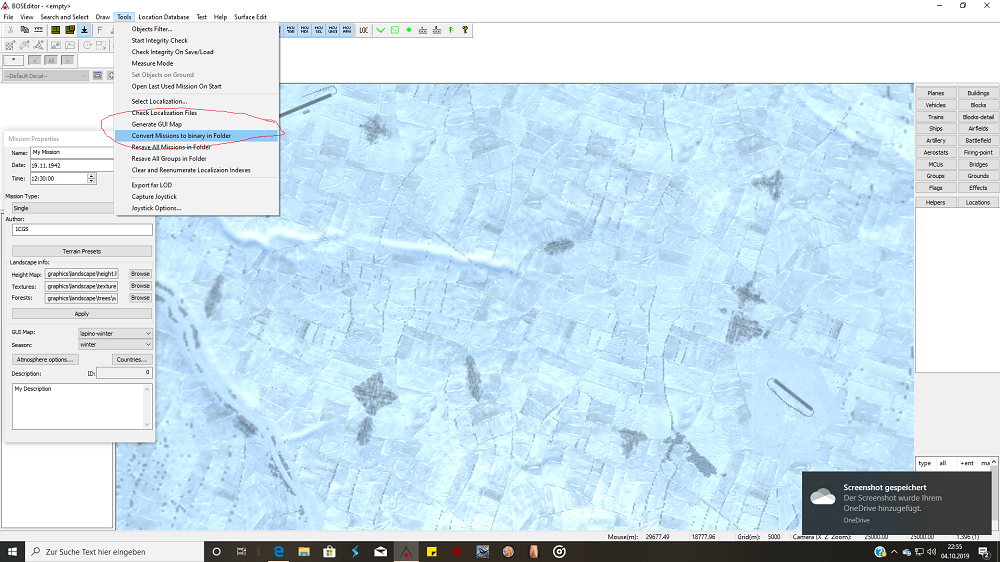Image resolution: width=1000 pixels, height=562 pixels.
Task: Click the MCU MDI toolbar icon
Action: point(305,30)
